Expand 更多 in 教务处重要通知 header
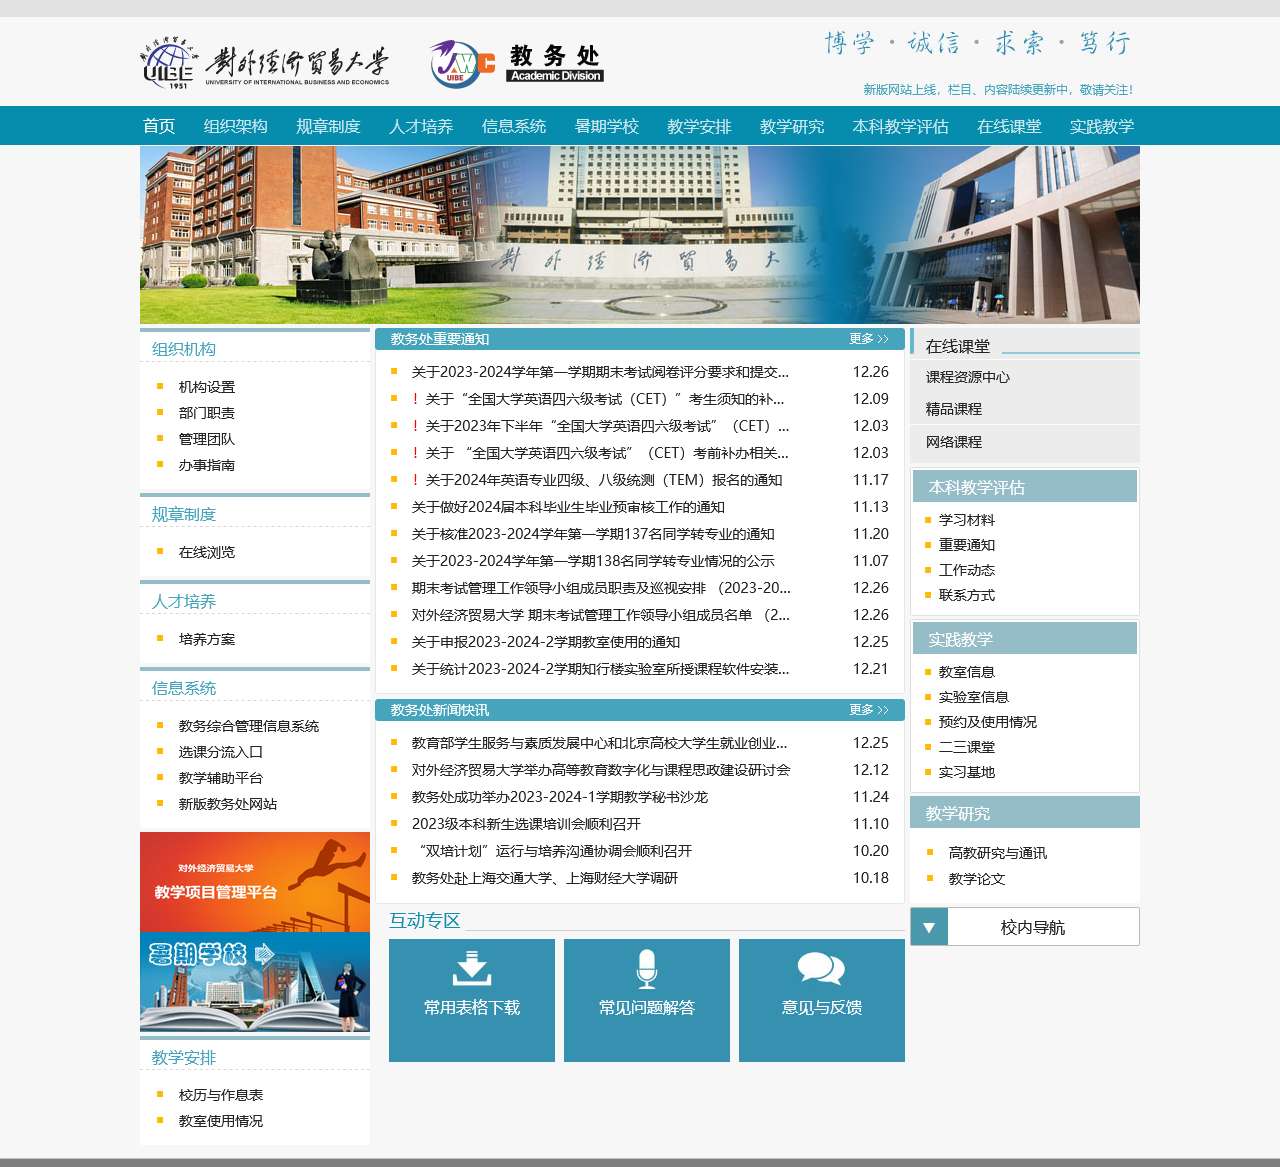The image size is (1280, 1167). click(868, 339)
